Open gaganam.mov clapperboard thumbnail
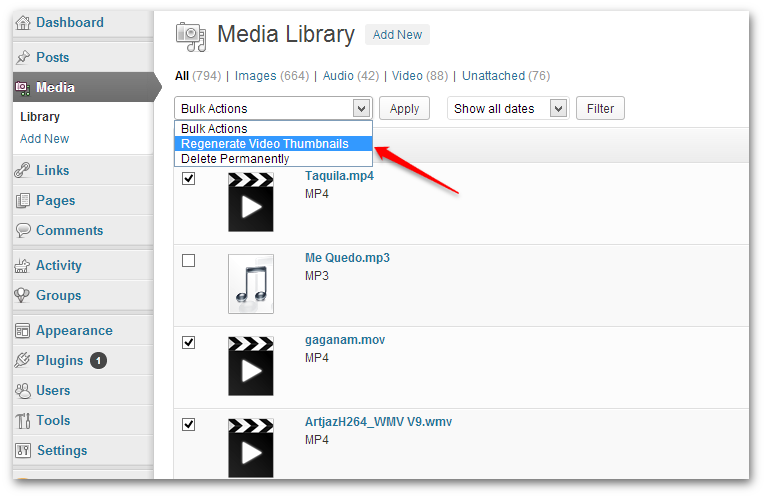This screenshot has width=766, height=498. tap(251, 366)
